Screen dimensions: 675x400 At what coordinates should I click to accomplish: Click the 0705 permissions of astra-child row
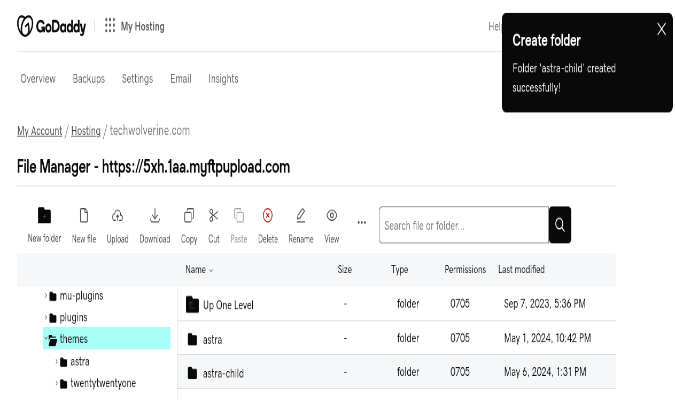460,372
